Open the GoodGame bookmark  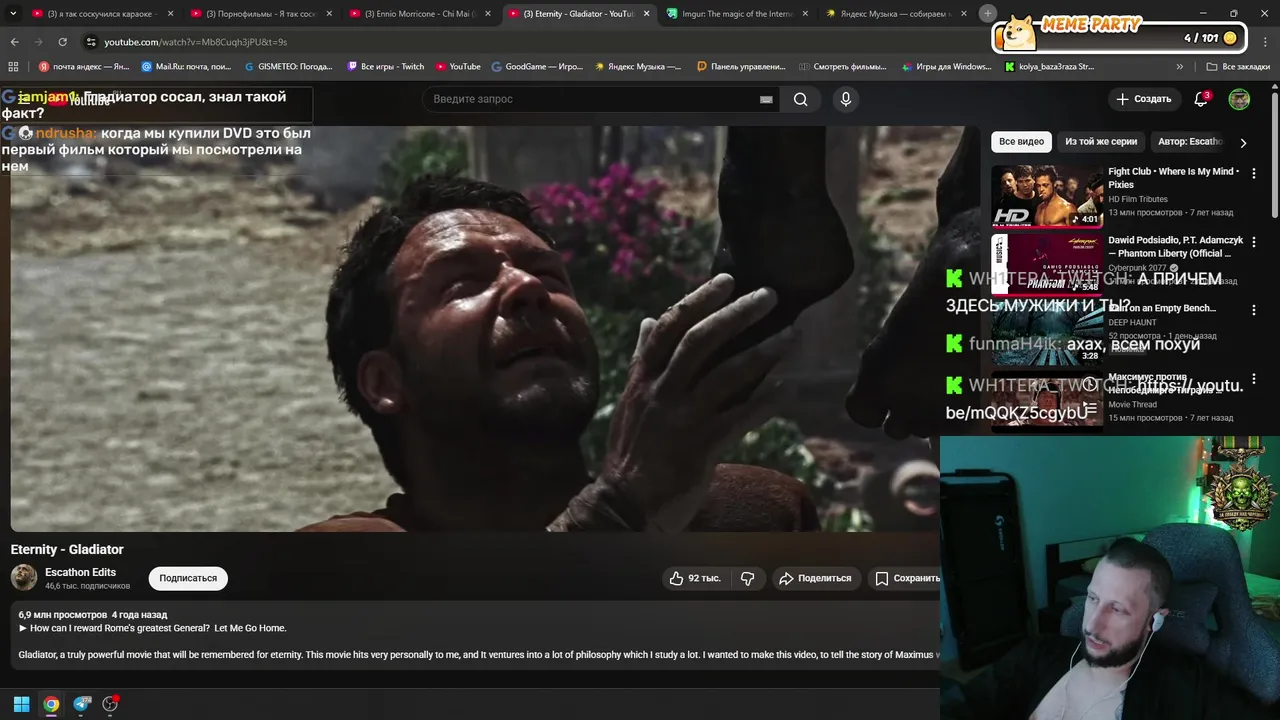tap(537, 67)
